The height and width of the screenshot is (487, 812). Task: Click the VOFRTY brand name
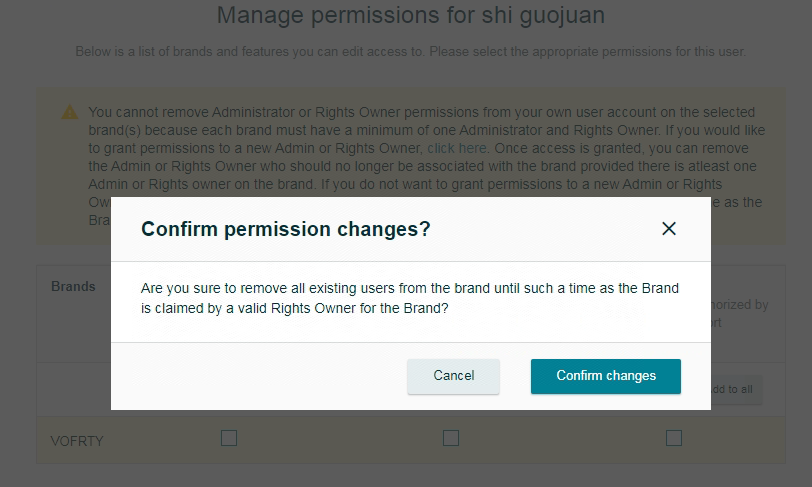pyautogui.click(x=77, y=441)
